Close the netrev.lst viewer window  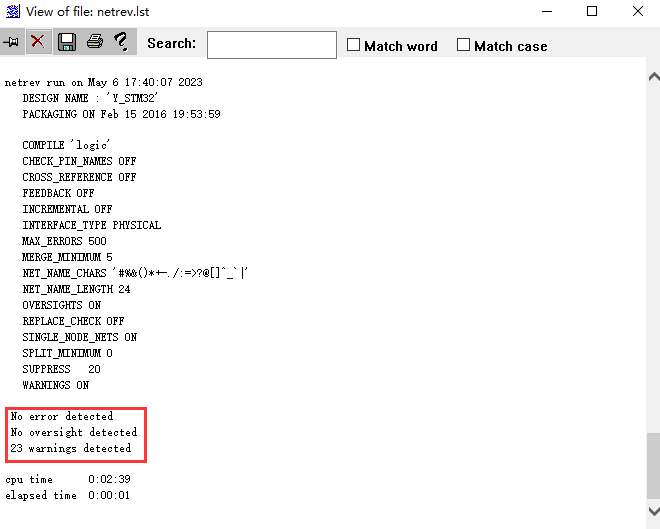coord(638,12)
